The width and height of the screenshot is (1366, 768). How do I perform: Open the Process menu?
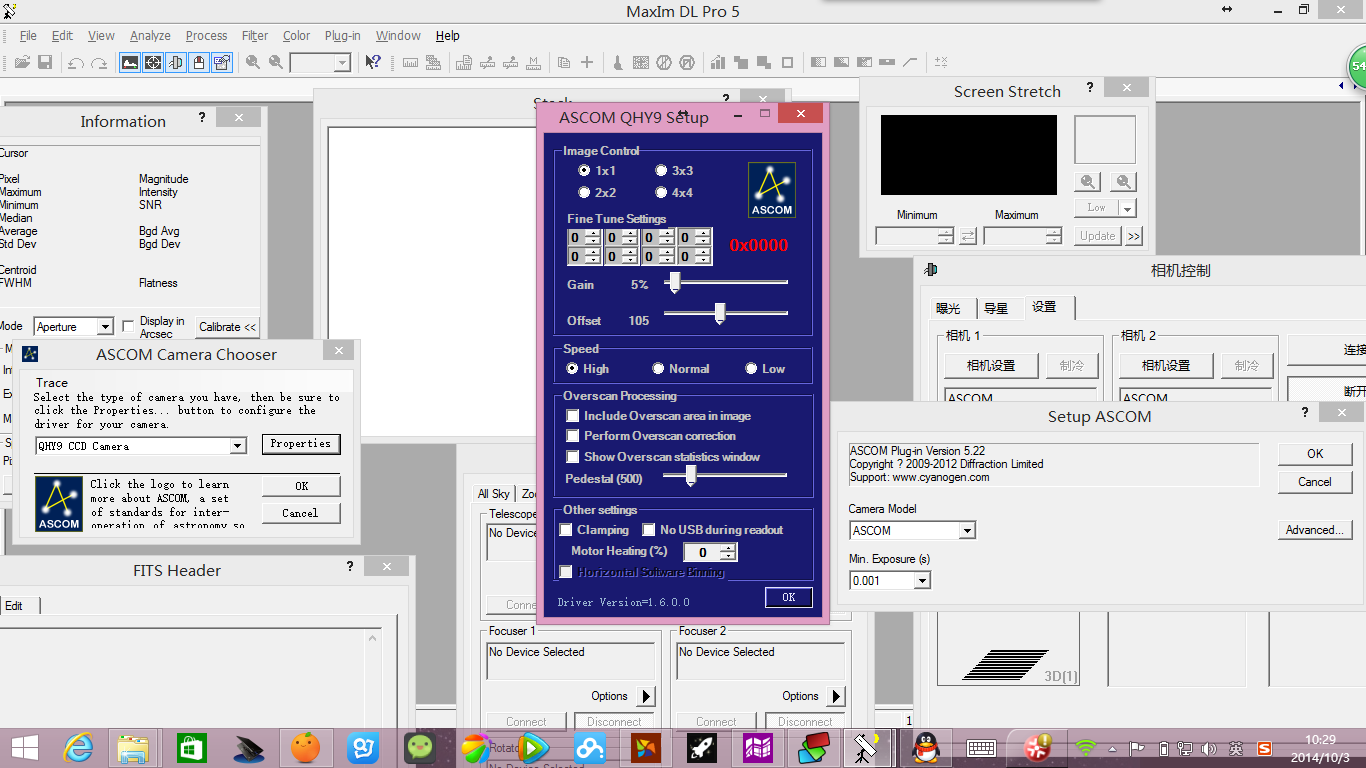(x=206, y=36)
